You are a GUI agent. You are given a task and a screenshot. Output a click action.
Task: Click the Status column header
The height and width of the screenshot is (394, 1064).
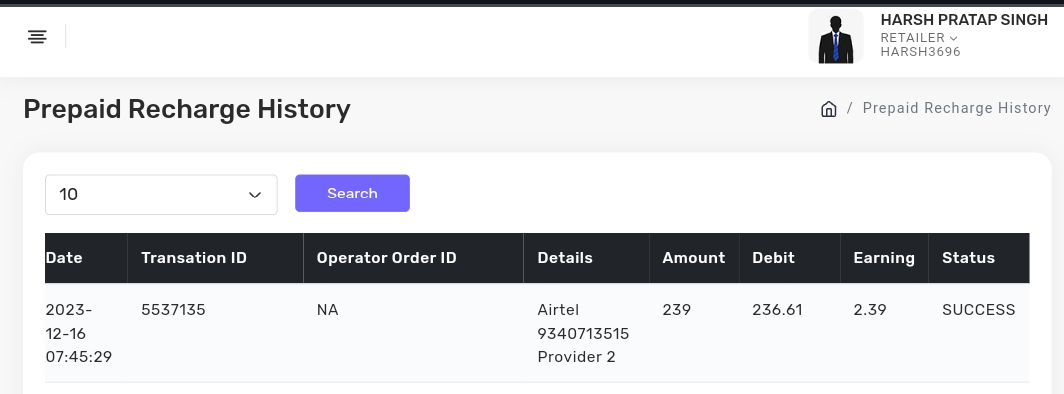pyautogui.click(x=968, y=258)
